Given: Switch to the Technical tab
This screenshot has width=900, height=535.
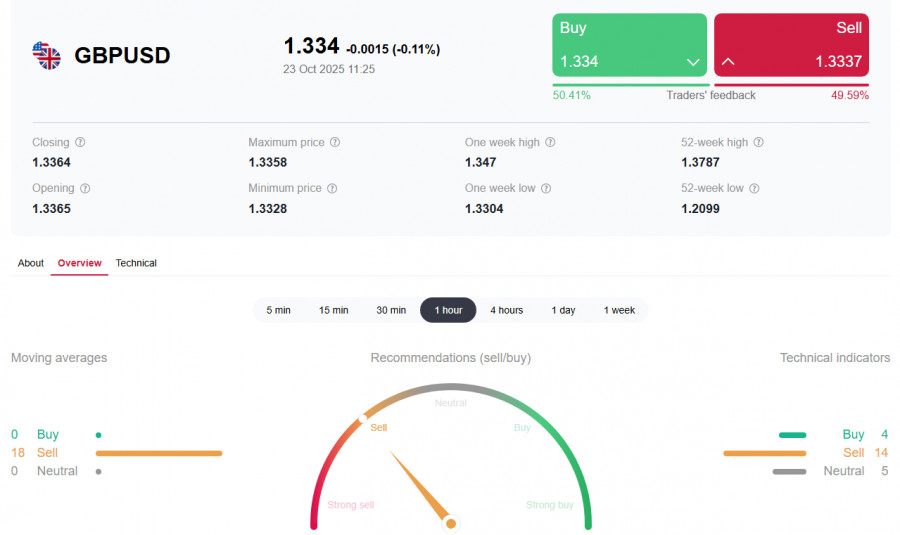Looking at the screenshot, I should 136,263.
